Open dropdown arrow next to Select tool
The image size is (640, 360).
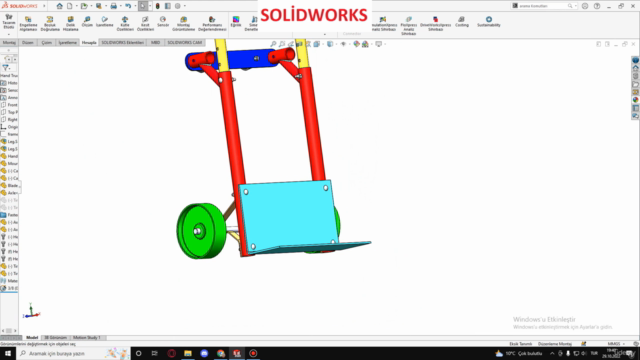tap(150, 6)
